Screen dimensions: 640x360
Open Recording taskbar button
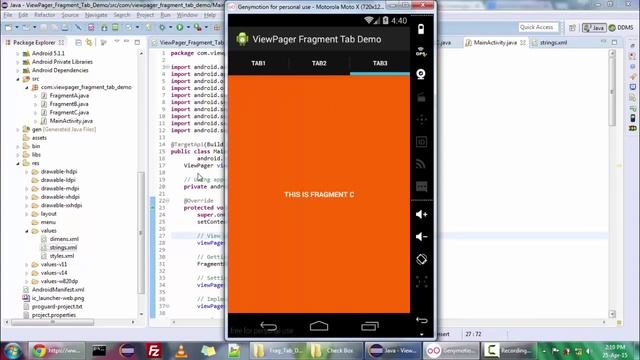508,351
